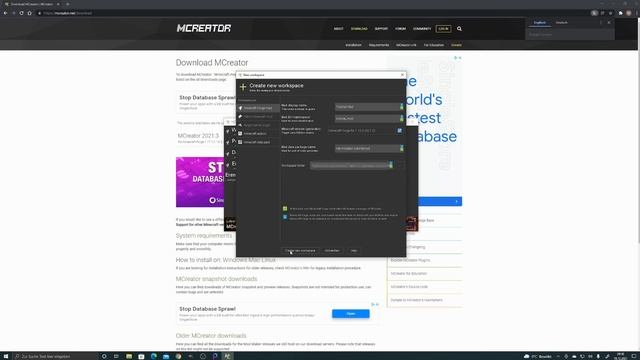Open COMMUNITY in the MCreator site menu
Image resolution: width=640 pixels, height=360 pixels.
coord(422,29)
